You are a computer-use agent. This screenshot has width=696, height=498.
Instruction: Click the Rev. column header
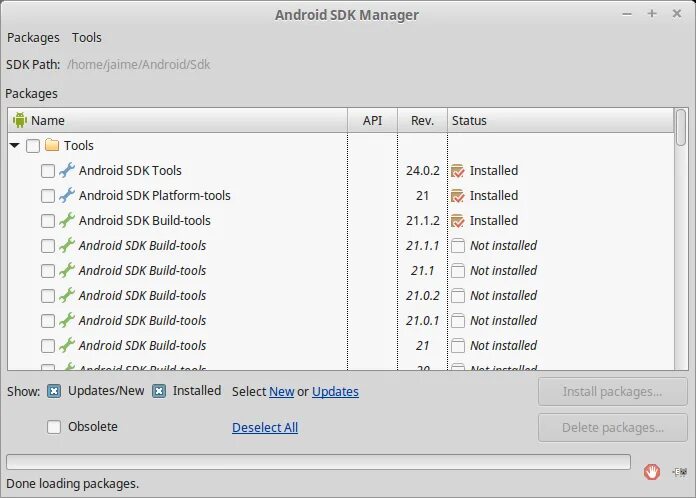tap(422, 120)
